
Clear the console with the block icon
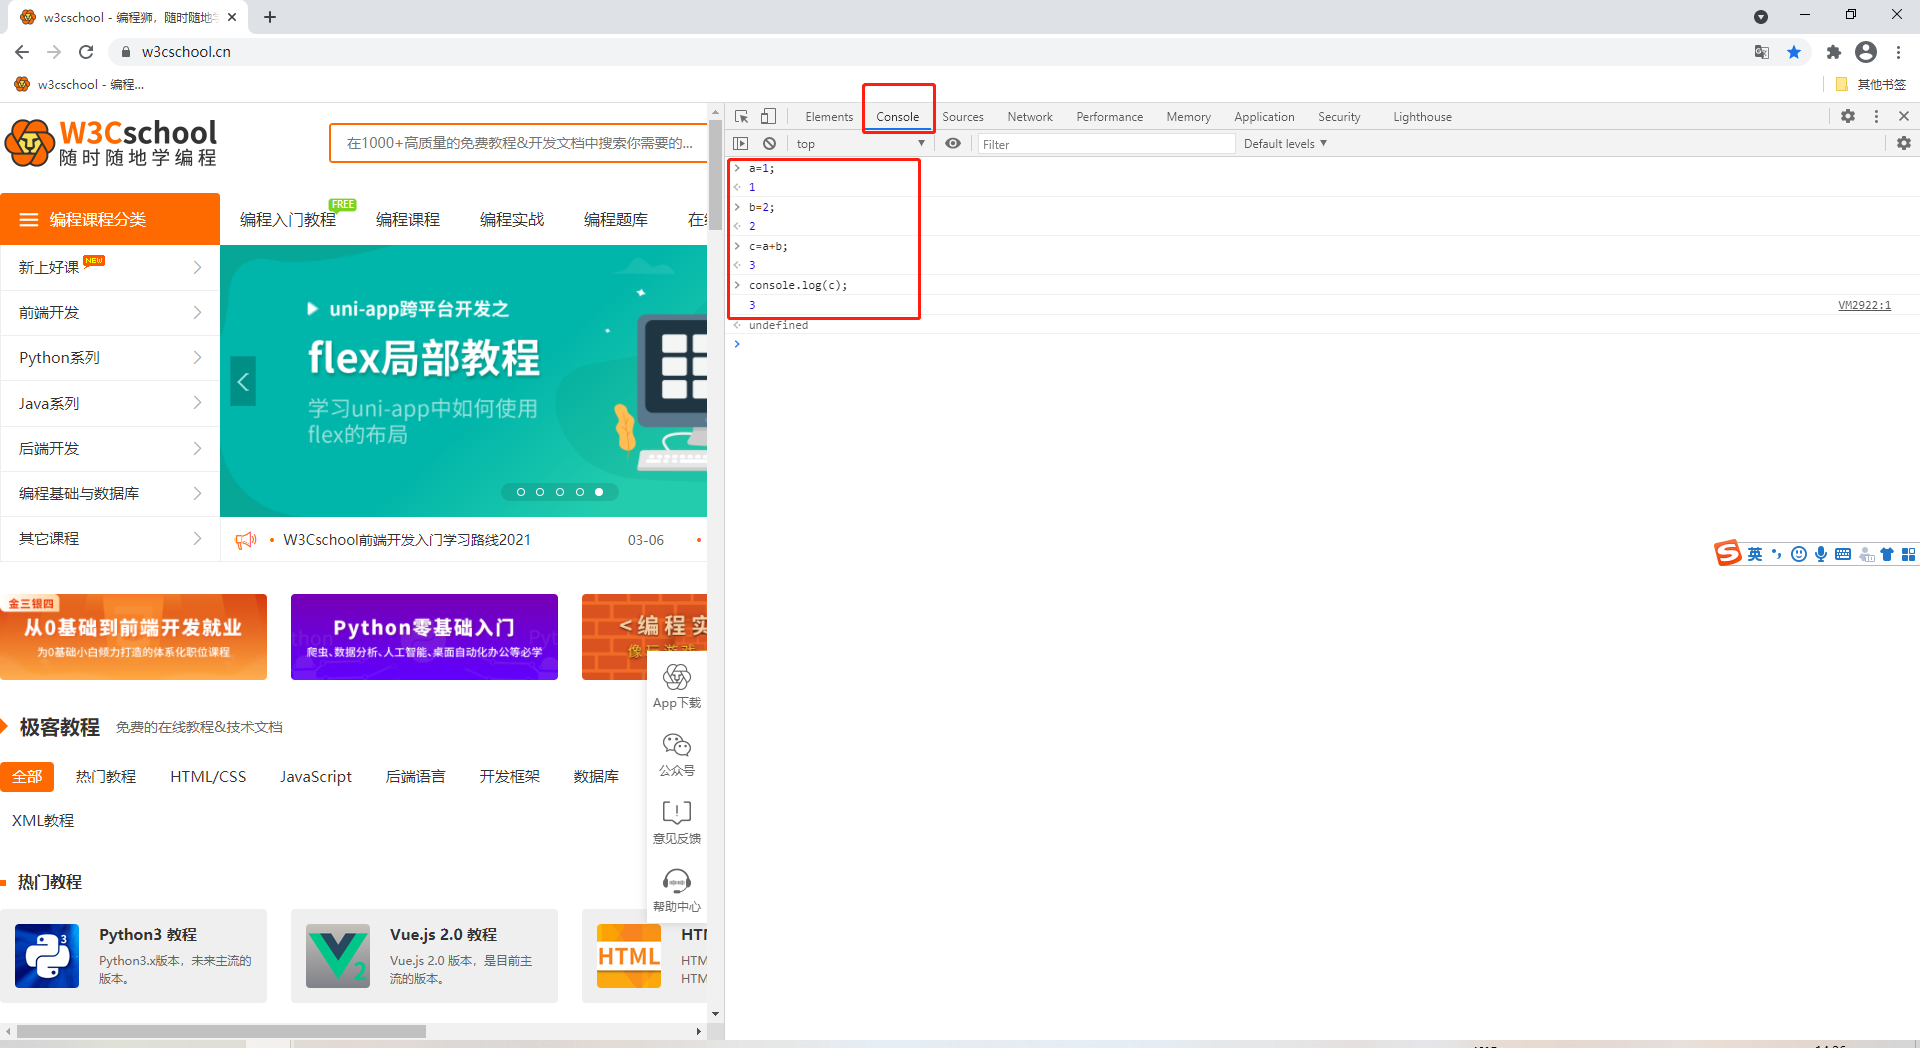point(769,144)
